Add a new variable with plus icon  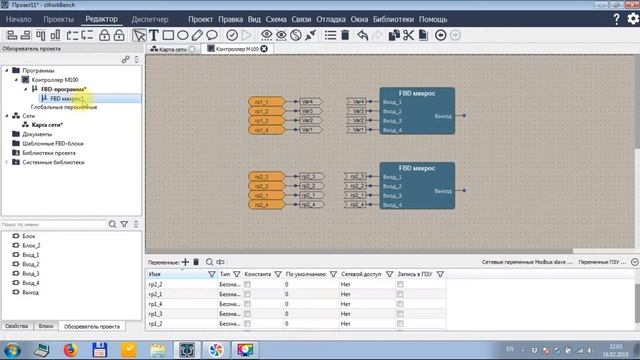point(185,262)
